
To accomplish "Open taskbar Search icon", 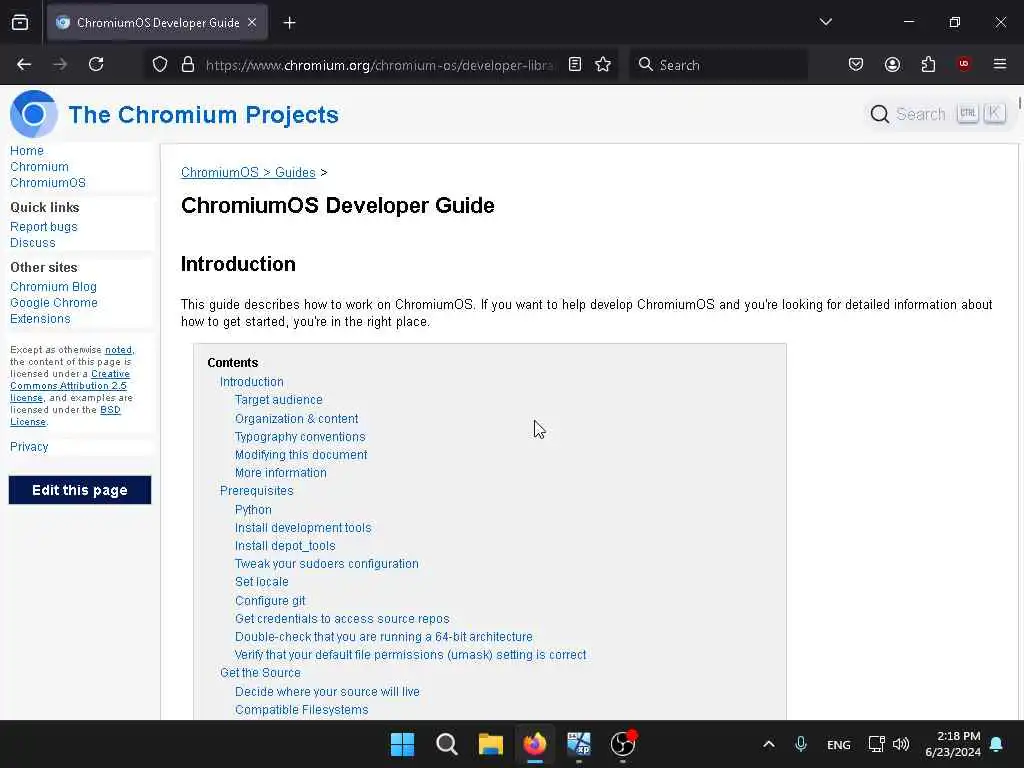I will pos(447,744).
